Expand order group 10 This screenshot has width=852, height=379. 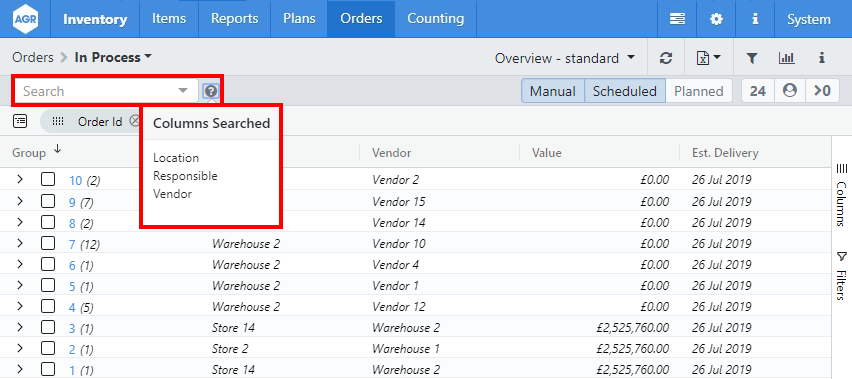click(x=20, y=179)
